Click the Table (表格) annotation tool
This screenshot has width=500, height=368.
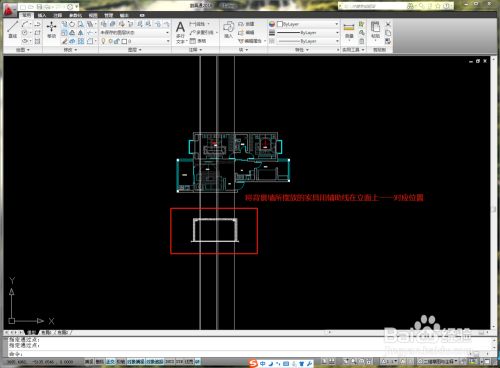(x=198, y=41)
